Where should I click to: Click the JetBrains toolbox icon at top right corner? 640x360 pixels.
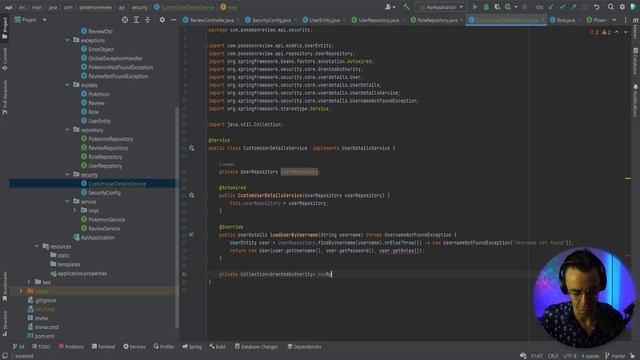(634, 7)
